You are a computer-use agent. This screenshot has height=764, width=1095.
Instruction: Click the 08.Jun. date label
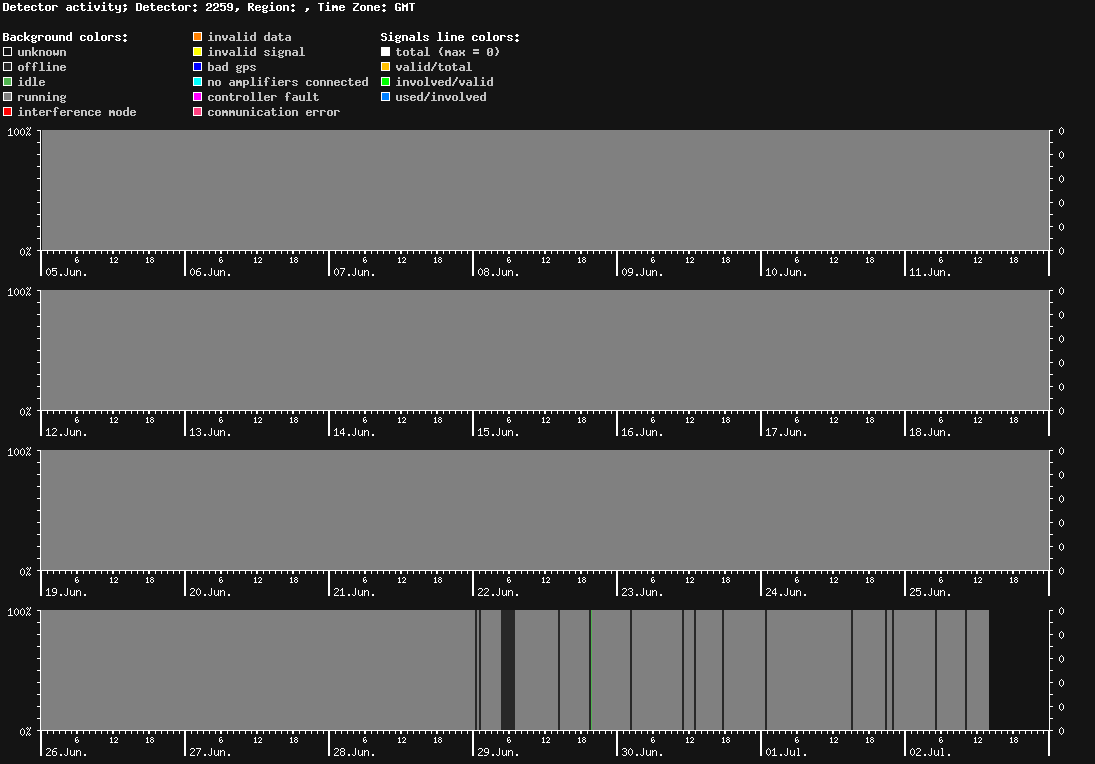499,272
